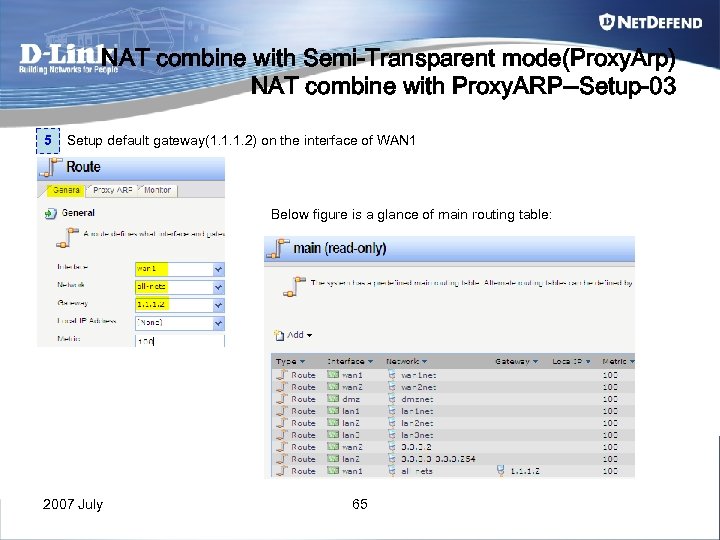Image resolution: width=720 pixels, height=540 pixels.
Task: Click the Route label in lan1net row
Action: coord(303,411)
